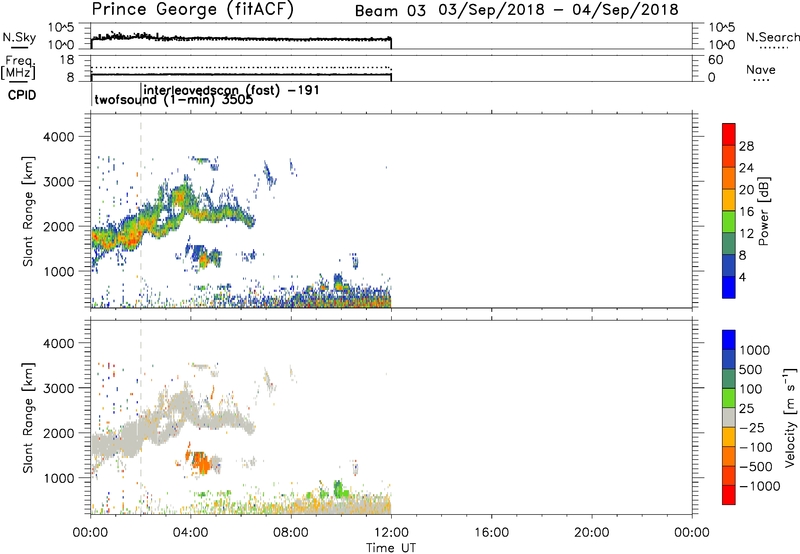Click the orange velocity patch near 1300 km

coord(201,463)
